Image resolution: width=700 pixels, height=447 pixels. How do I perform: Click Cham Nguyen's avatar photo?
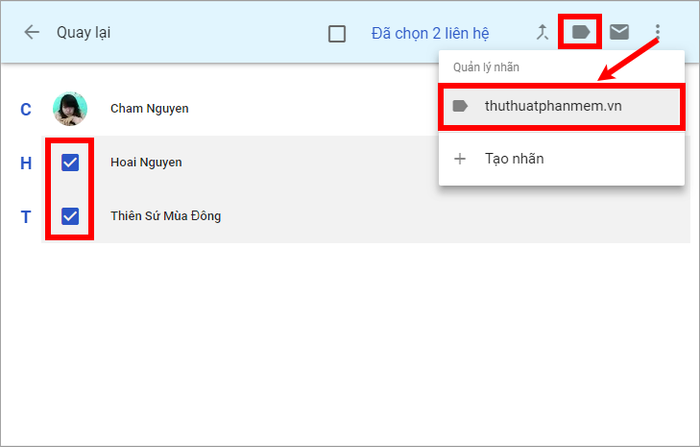pyautogui.click(x=70, y=109)
